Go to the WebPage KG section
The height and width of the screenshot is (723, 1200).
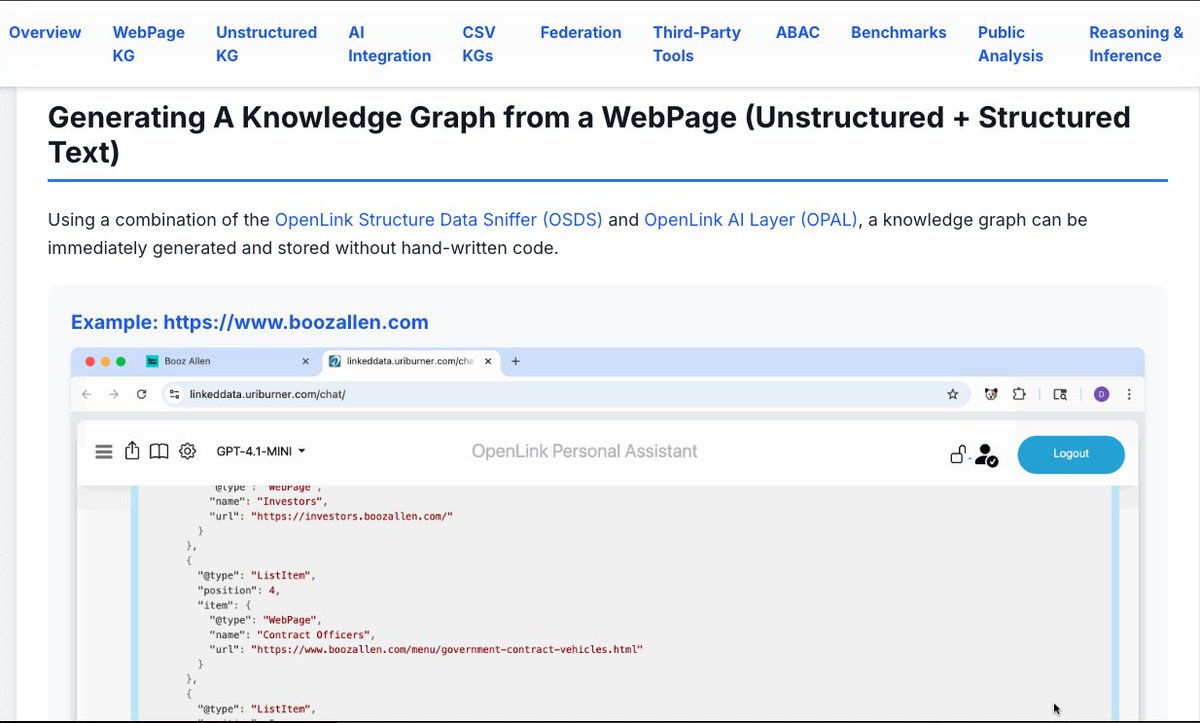(x=148, y=44)
